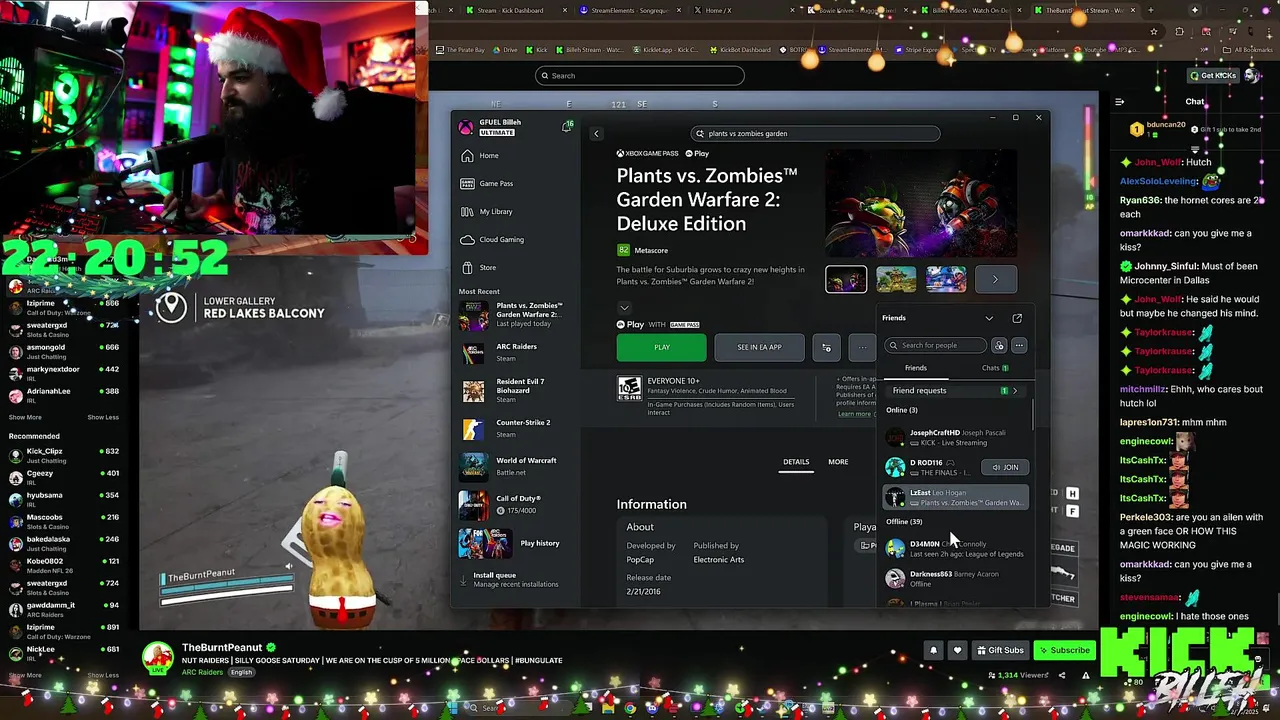The width and height of the screenshot is (1280, 720).
Task: Open Counter-Strike 2 in recent list
Action: [x=515, y=428]
